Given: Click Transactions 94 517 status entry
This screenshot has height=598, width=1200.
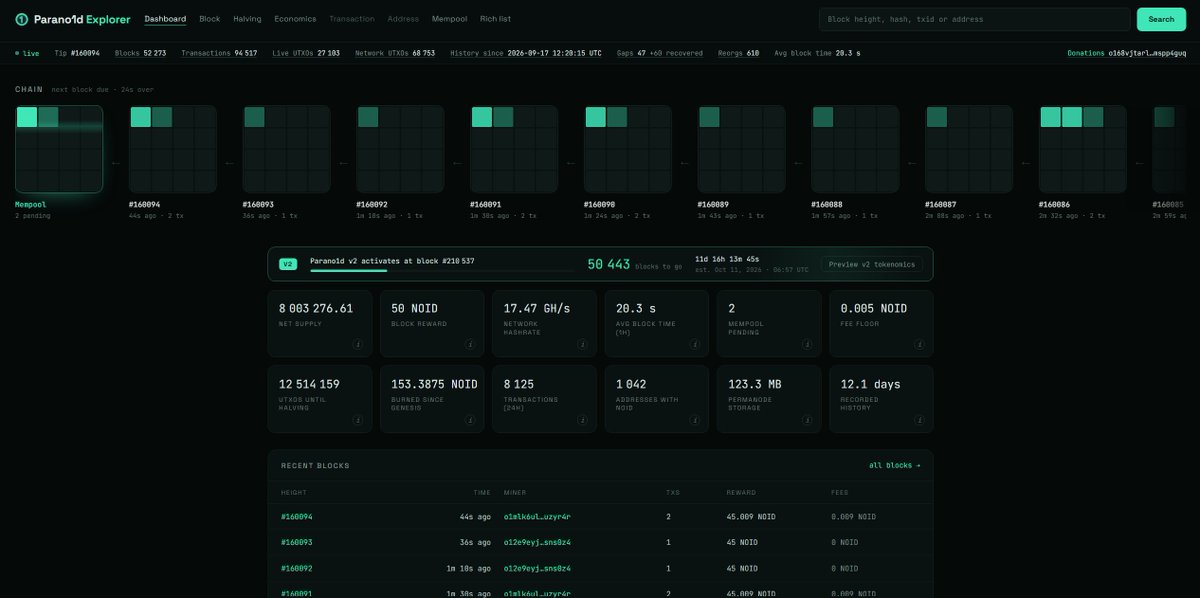Looking at the screenshot, I should (x=219, y=53).
